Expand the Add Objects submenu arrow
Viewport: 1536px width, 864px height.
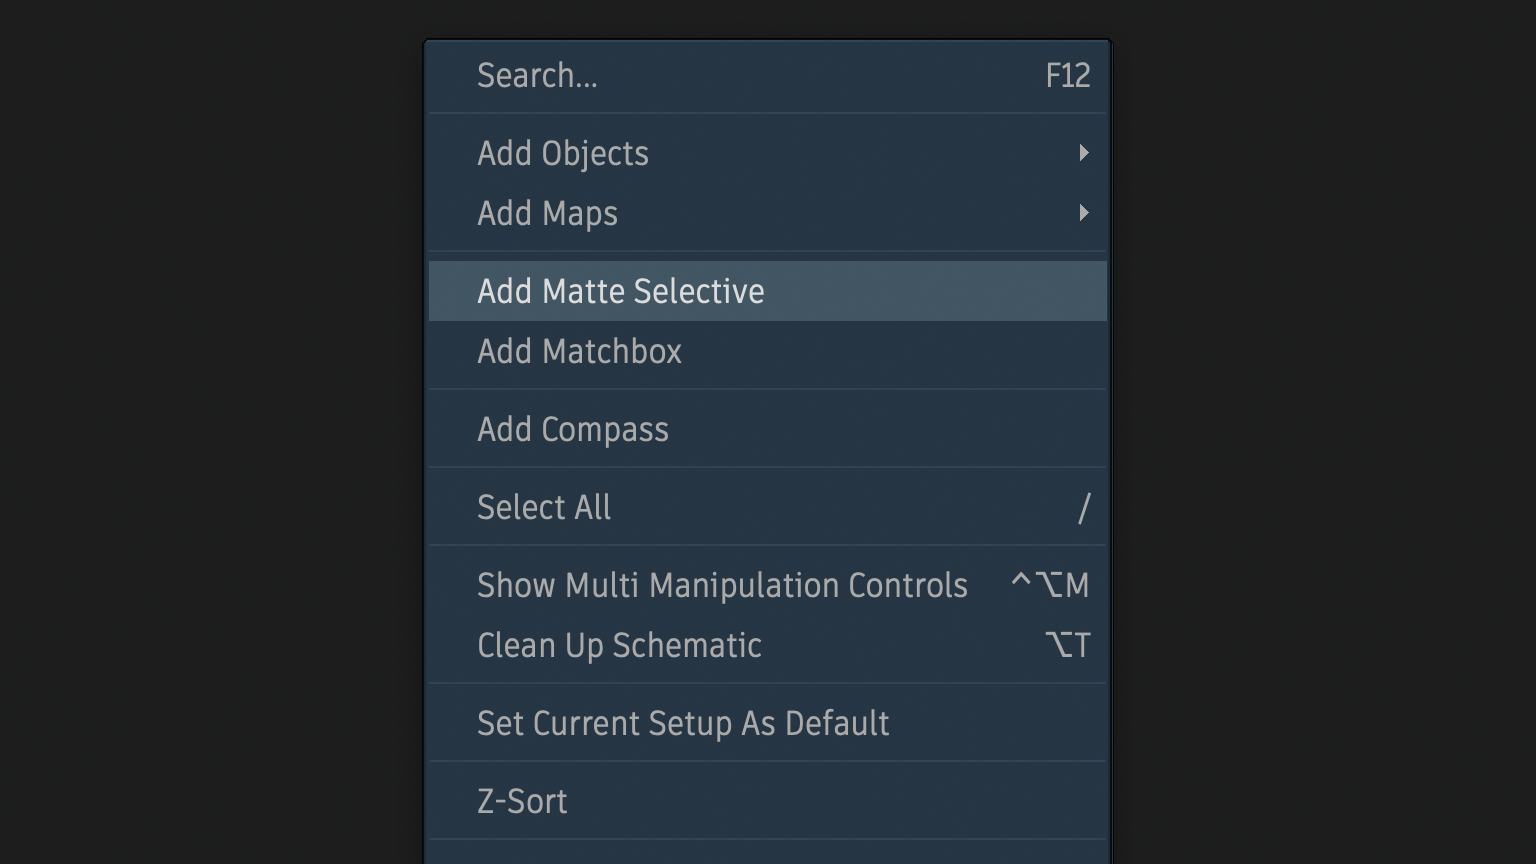point(1083,153)
